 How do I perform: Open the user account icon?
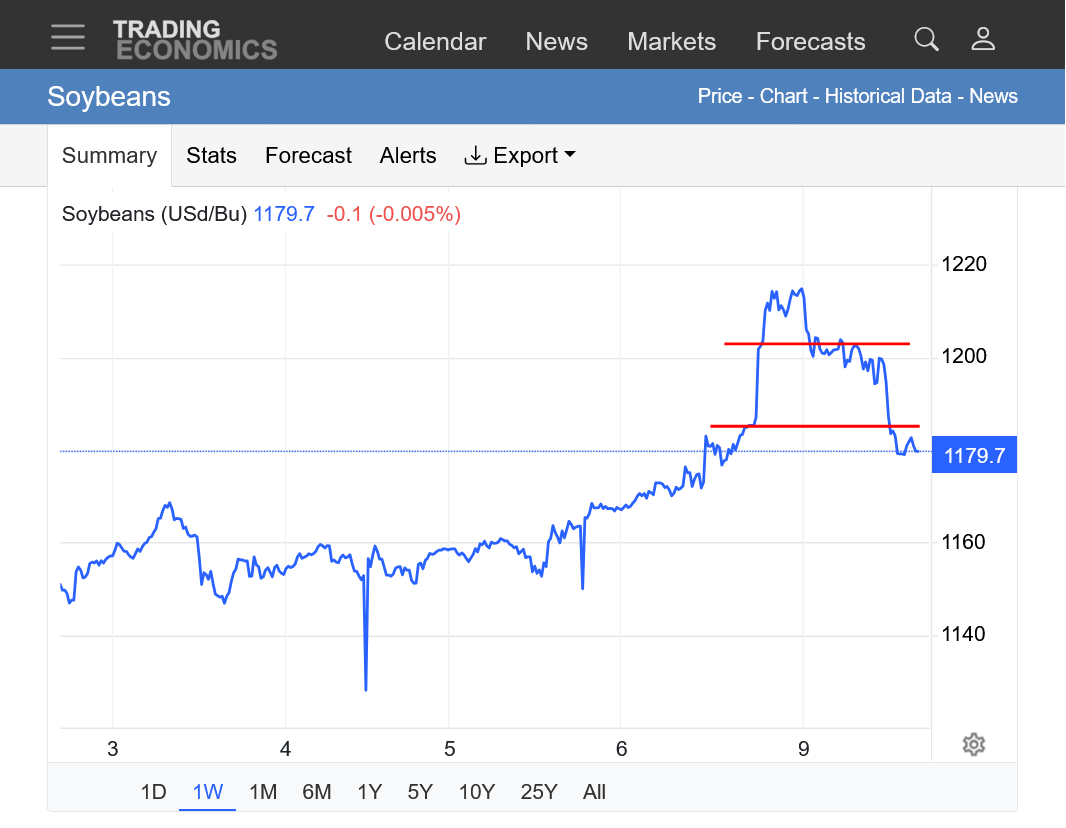coord(983,39)
